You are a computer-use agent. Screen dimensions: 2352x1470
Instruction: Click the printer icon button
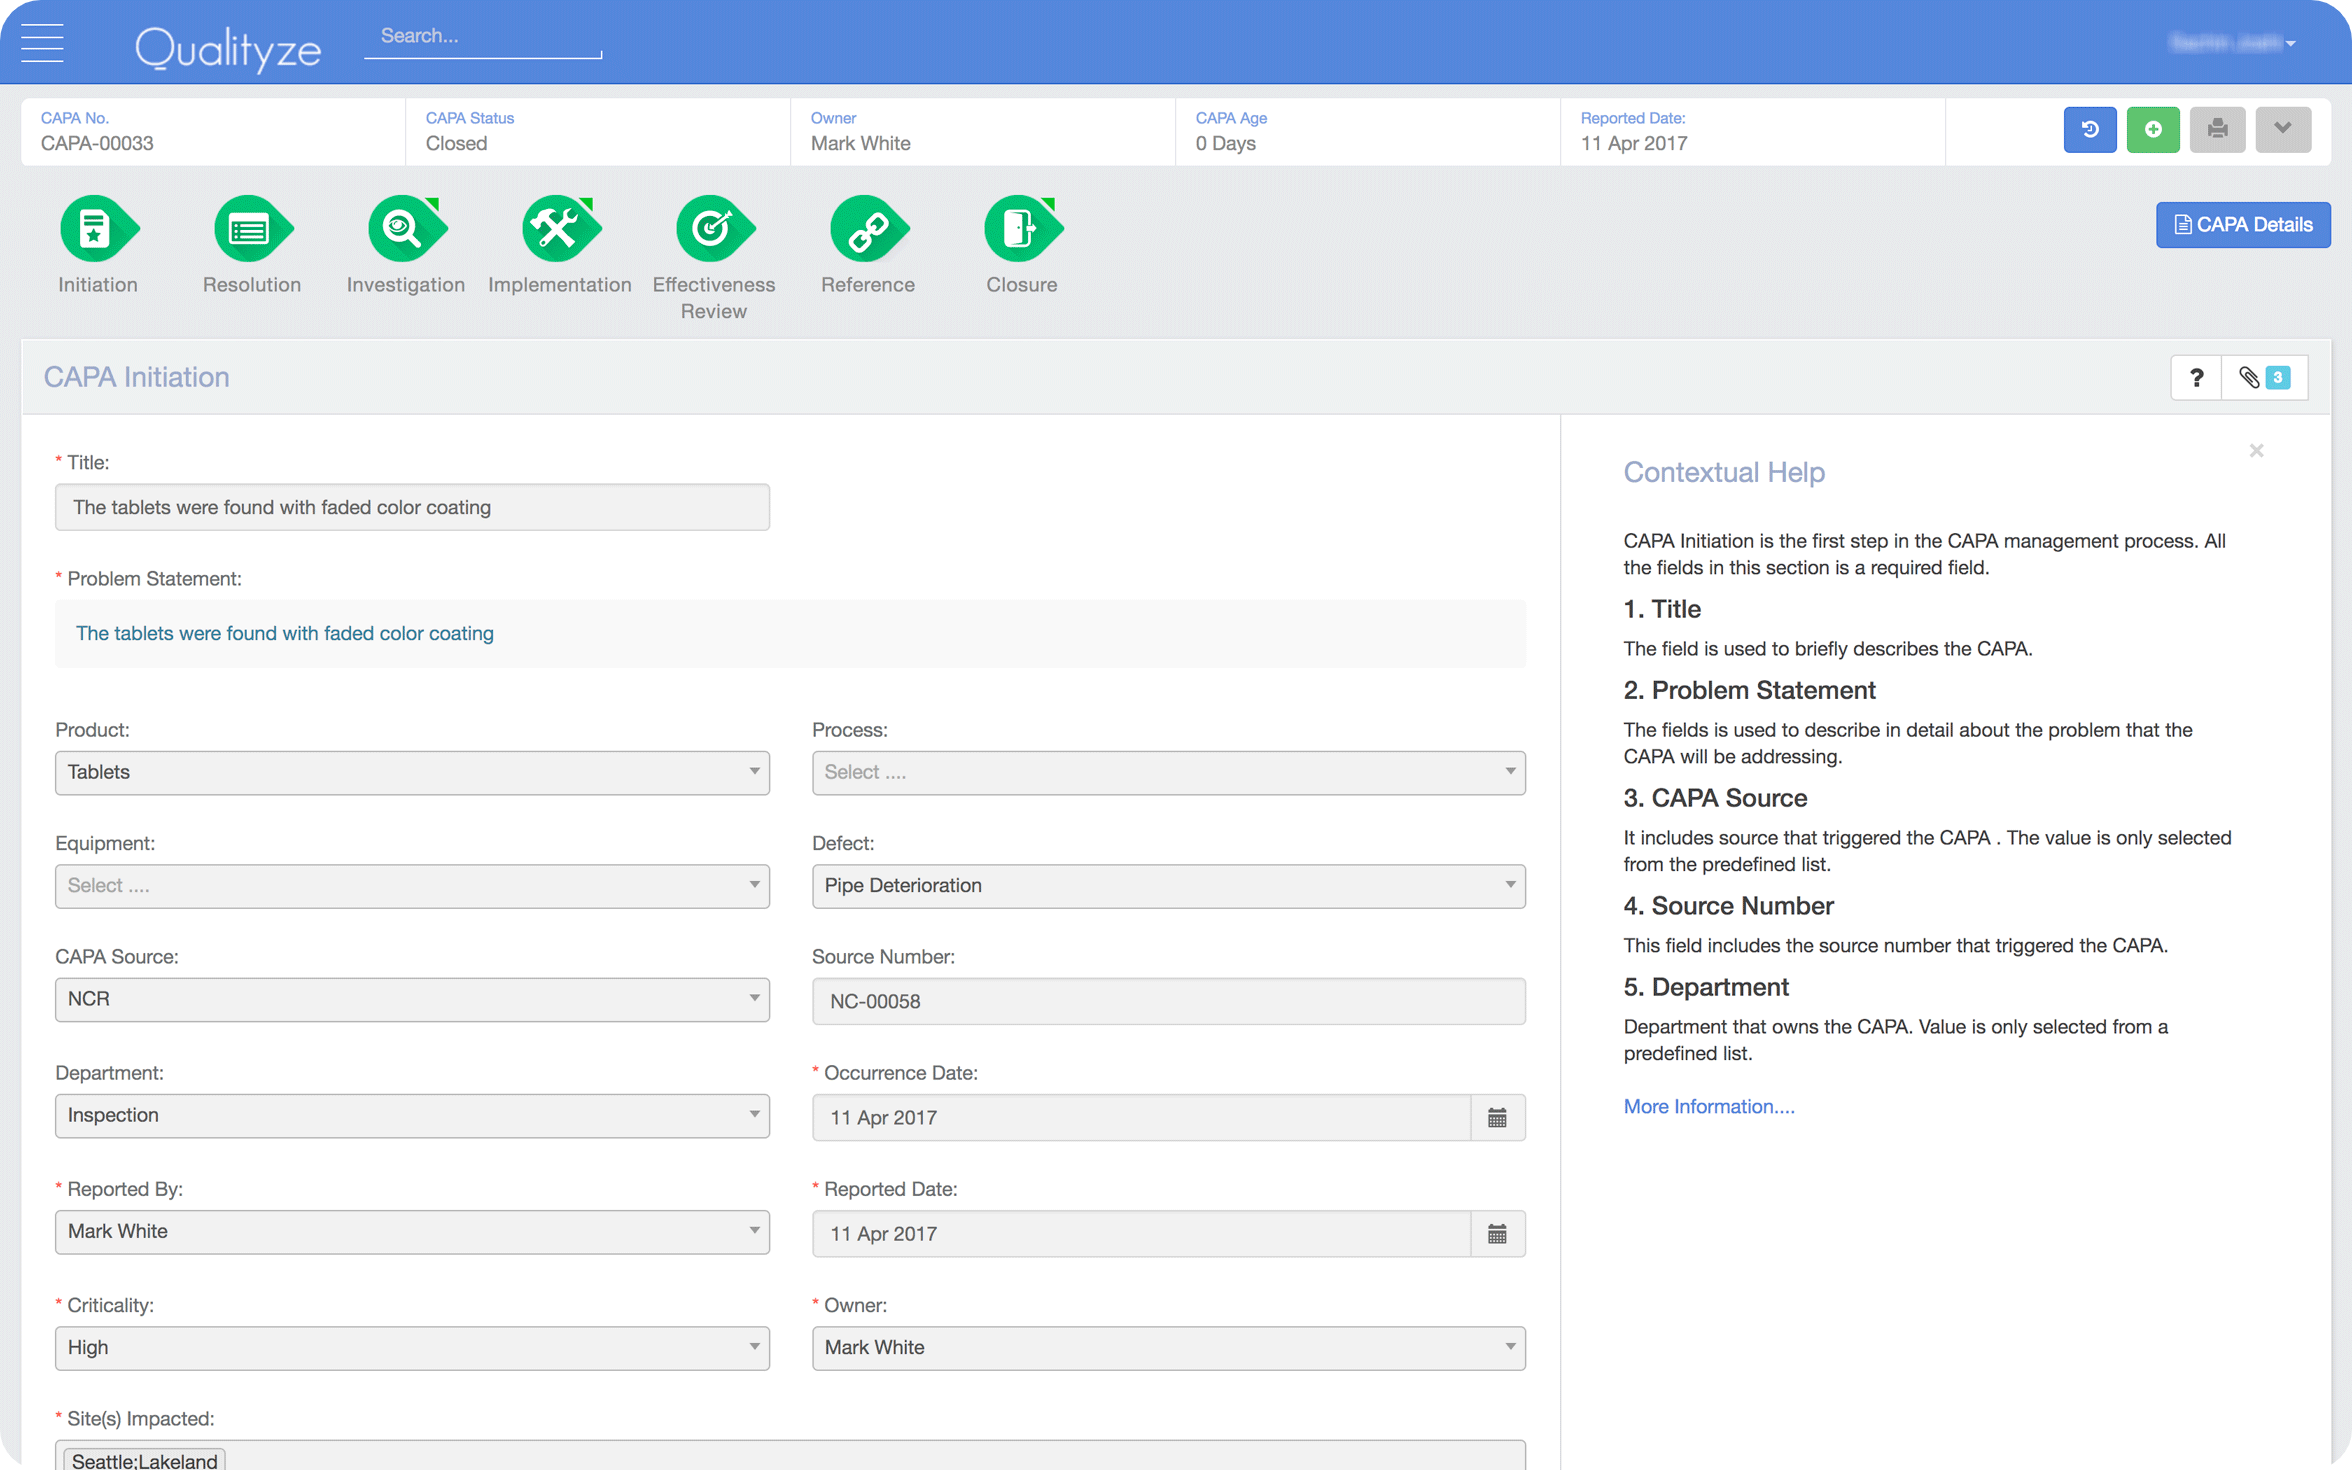click(x=2217, y=130)
